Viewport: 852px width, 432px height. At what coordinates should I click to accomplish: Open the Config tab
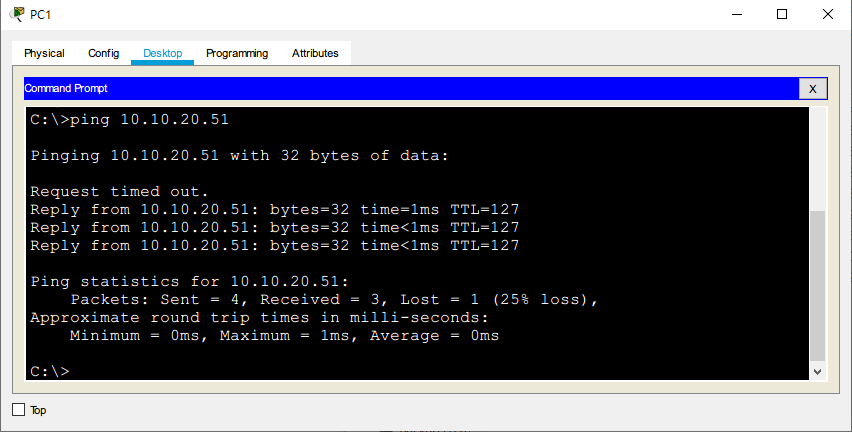point(103,53)
